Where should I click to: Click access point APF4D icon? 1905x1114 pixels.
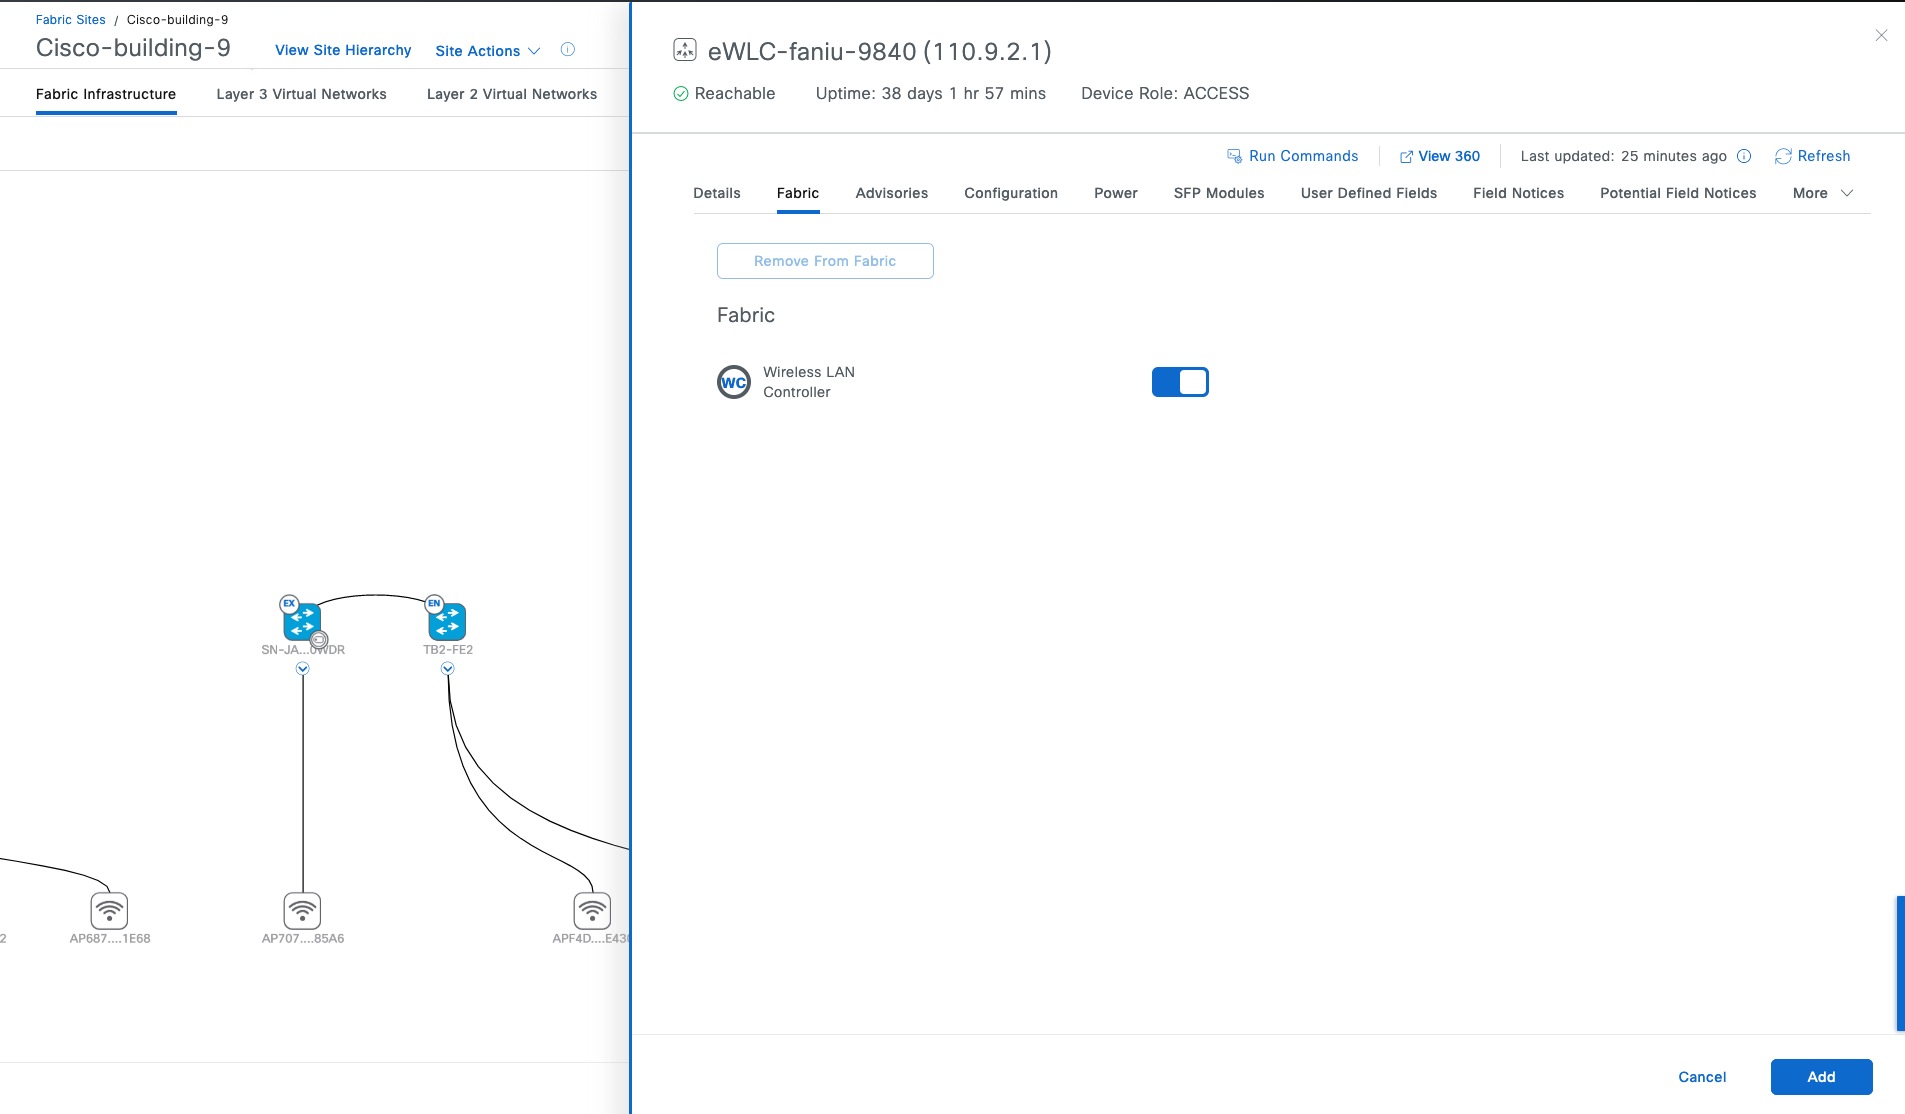point(592,910)
